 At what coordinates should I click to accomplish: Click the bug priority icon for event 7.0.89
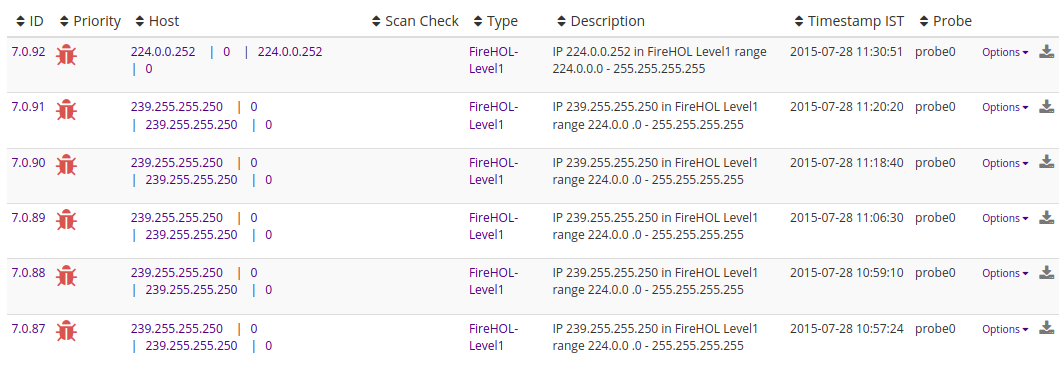point(66,220)
